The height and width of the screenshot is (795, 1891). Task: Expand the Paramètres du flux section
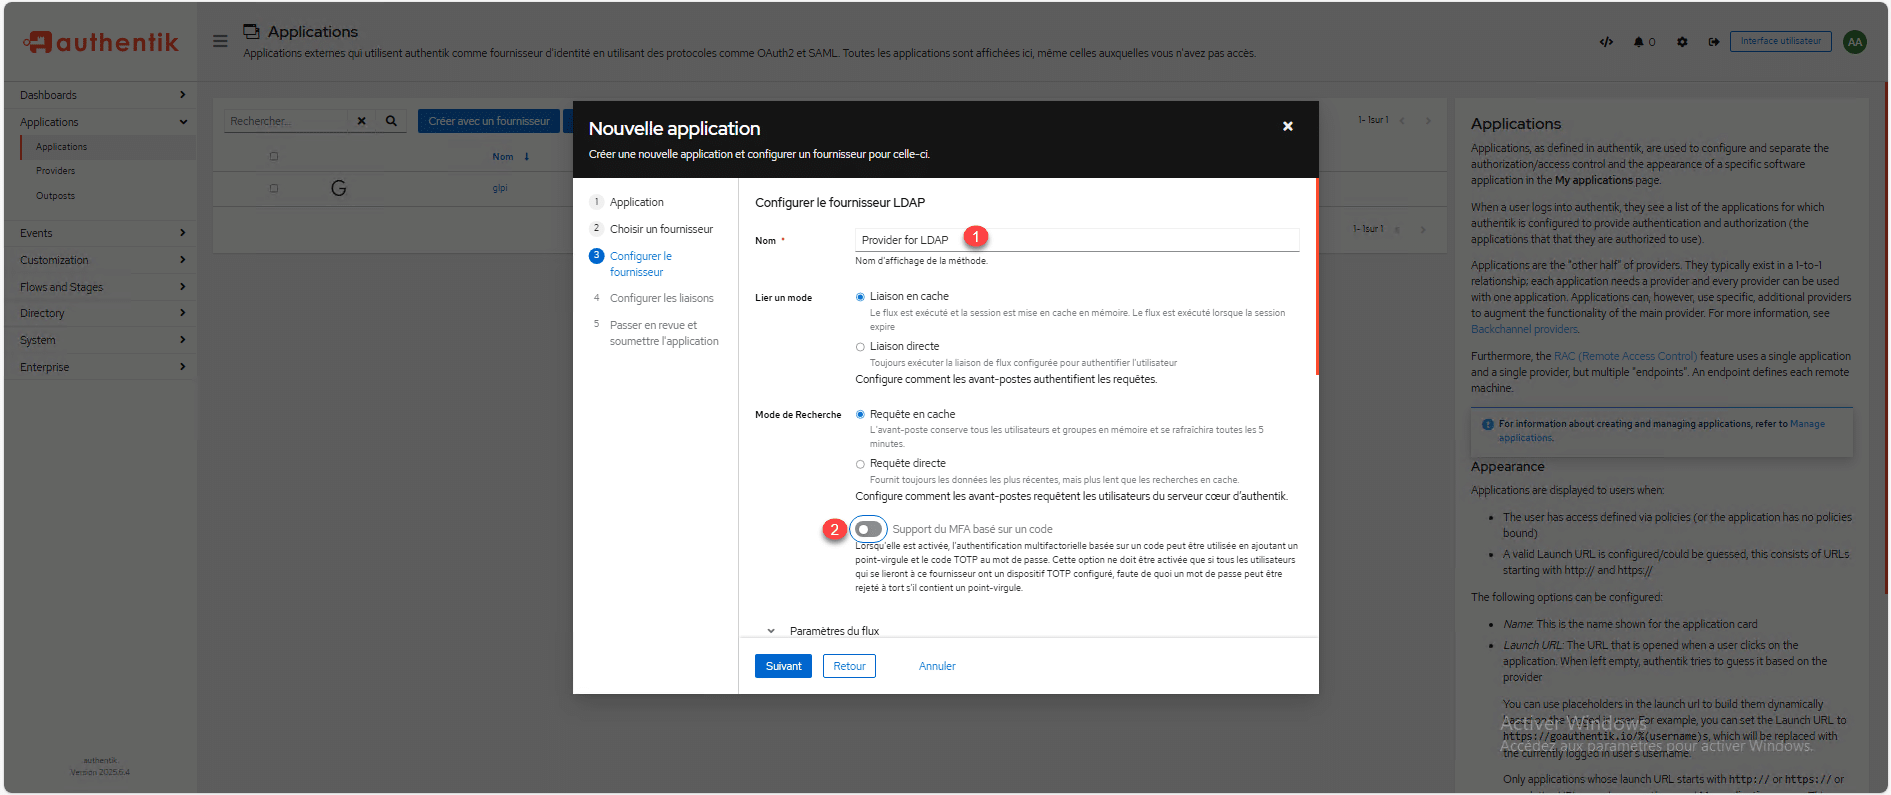pyautogui.click(x=771, y=631)
